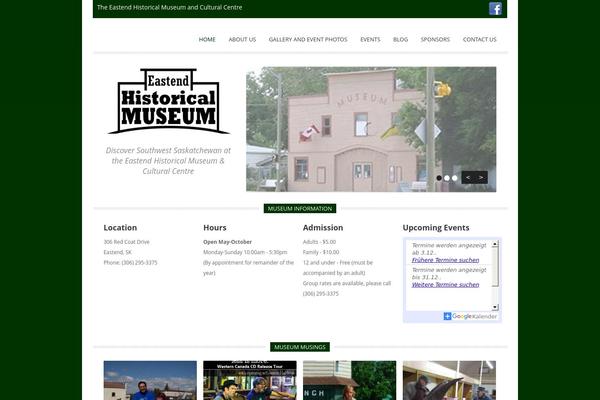The width and height of the screenshot is (600, 400).
Task: Click the museum building slideshow image
Action: [x=371, y=129]
